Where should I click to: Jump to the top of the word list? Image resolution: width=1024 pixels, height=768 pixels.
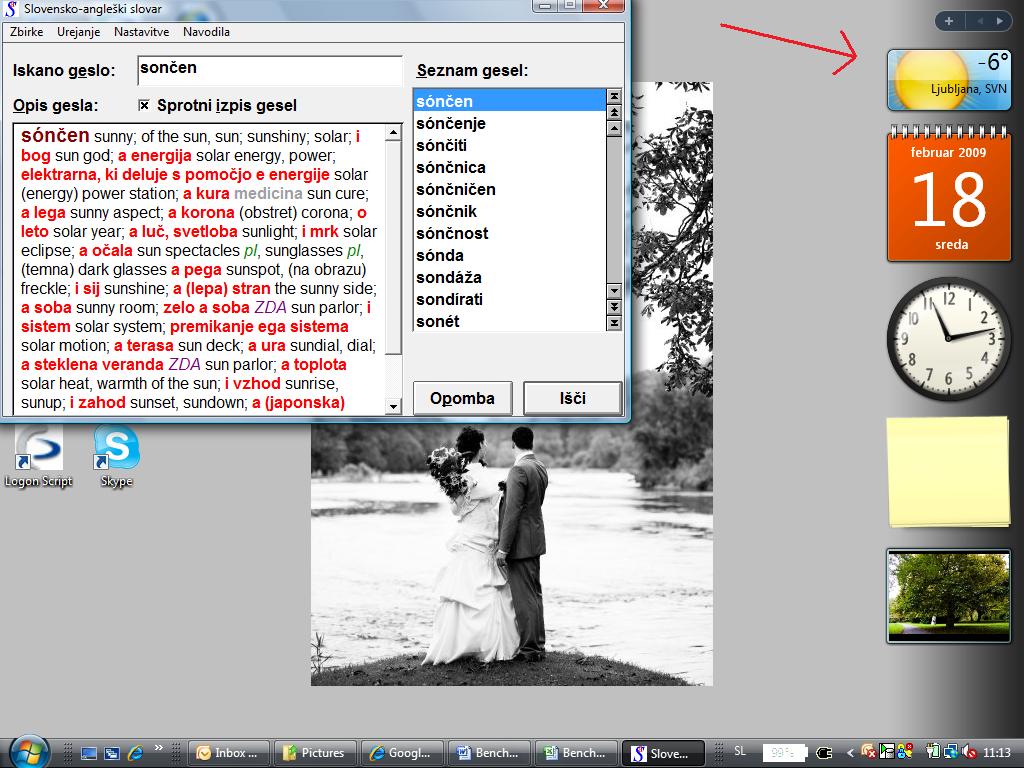[614, 97]
